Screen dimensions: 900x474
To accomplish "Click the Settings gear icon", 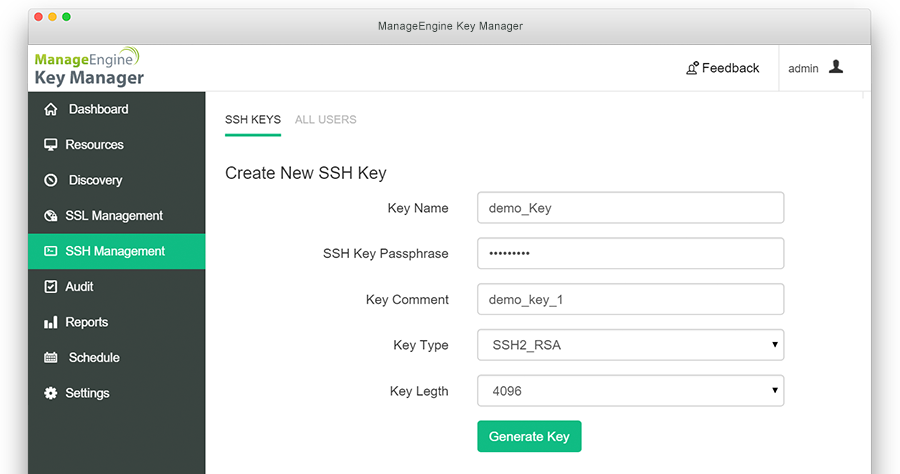I will [x=51, y=394].
